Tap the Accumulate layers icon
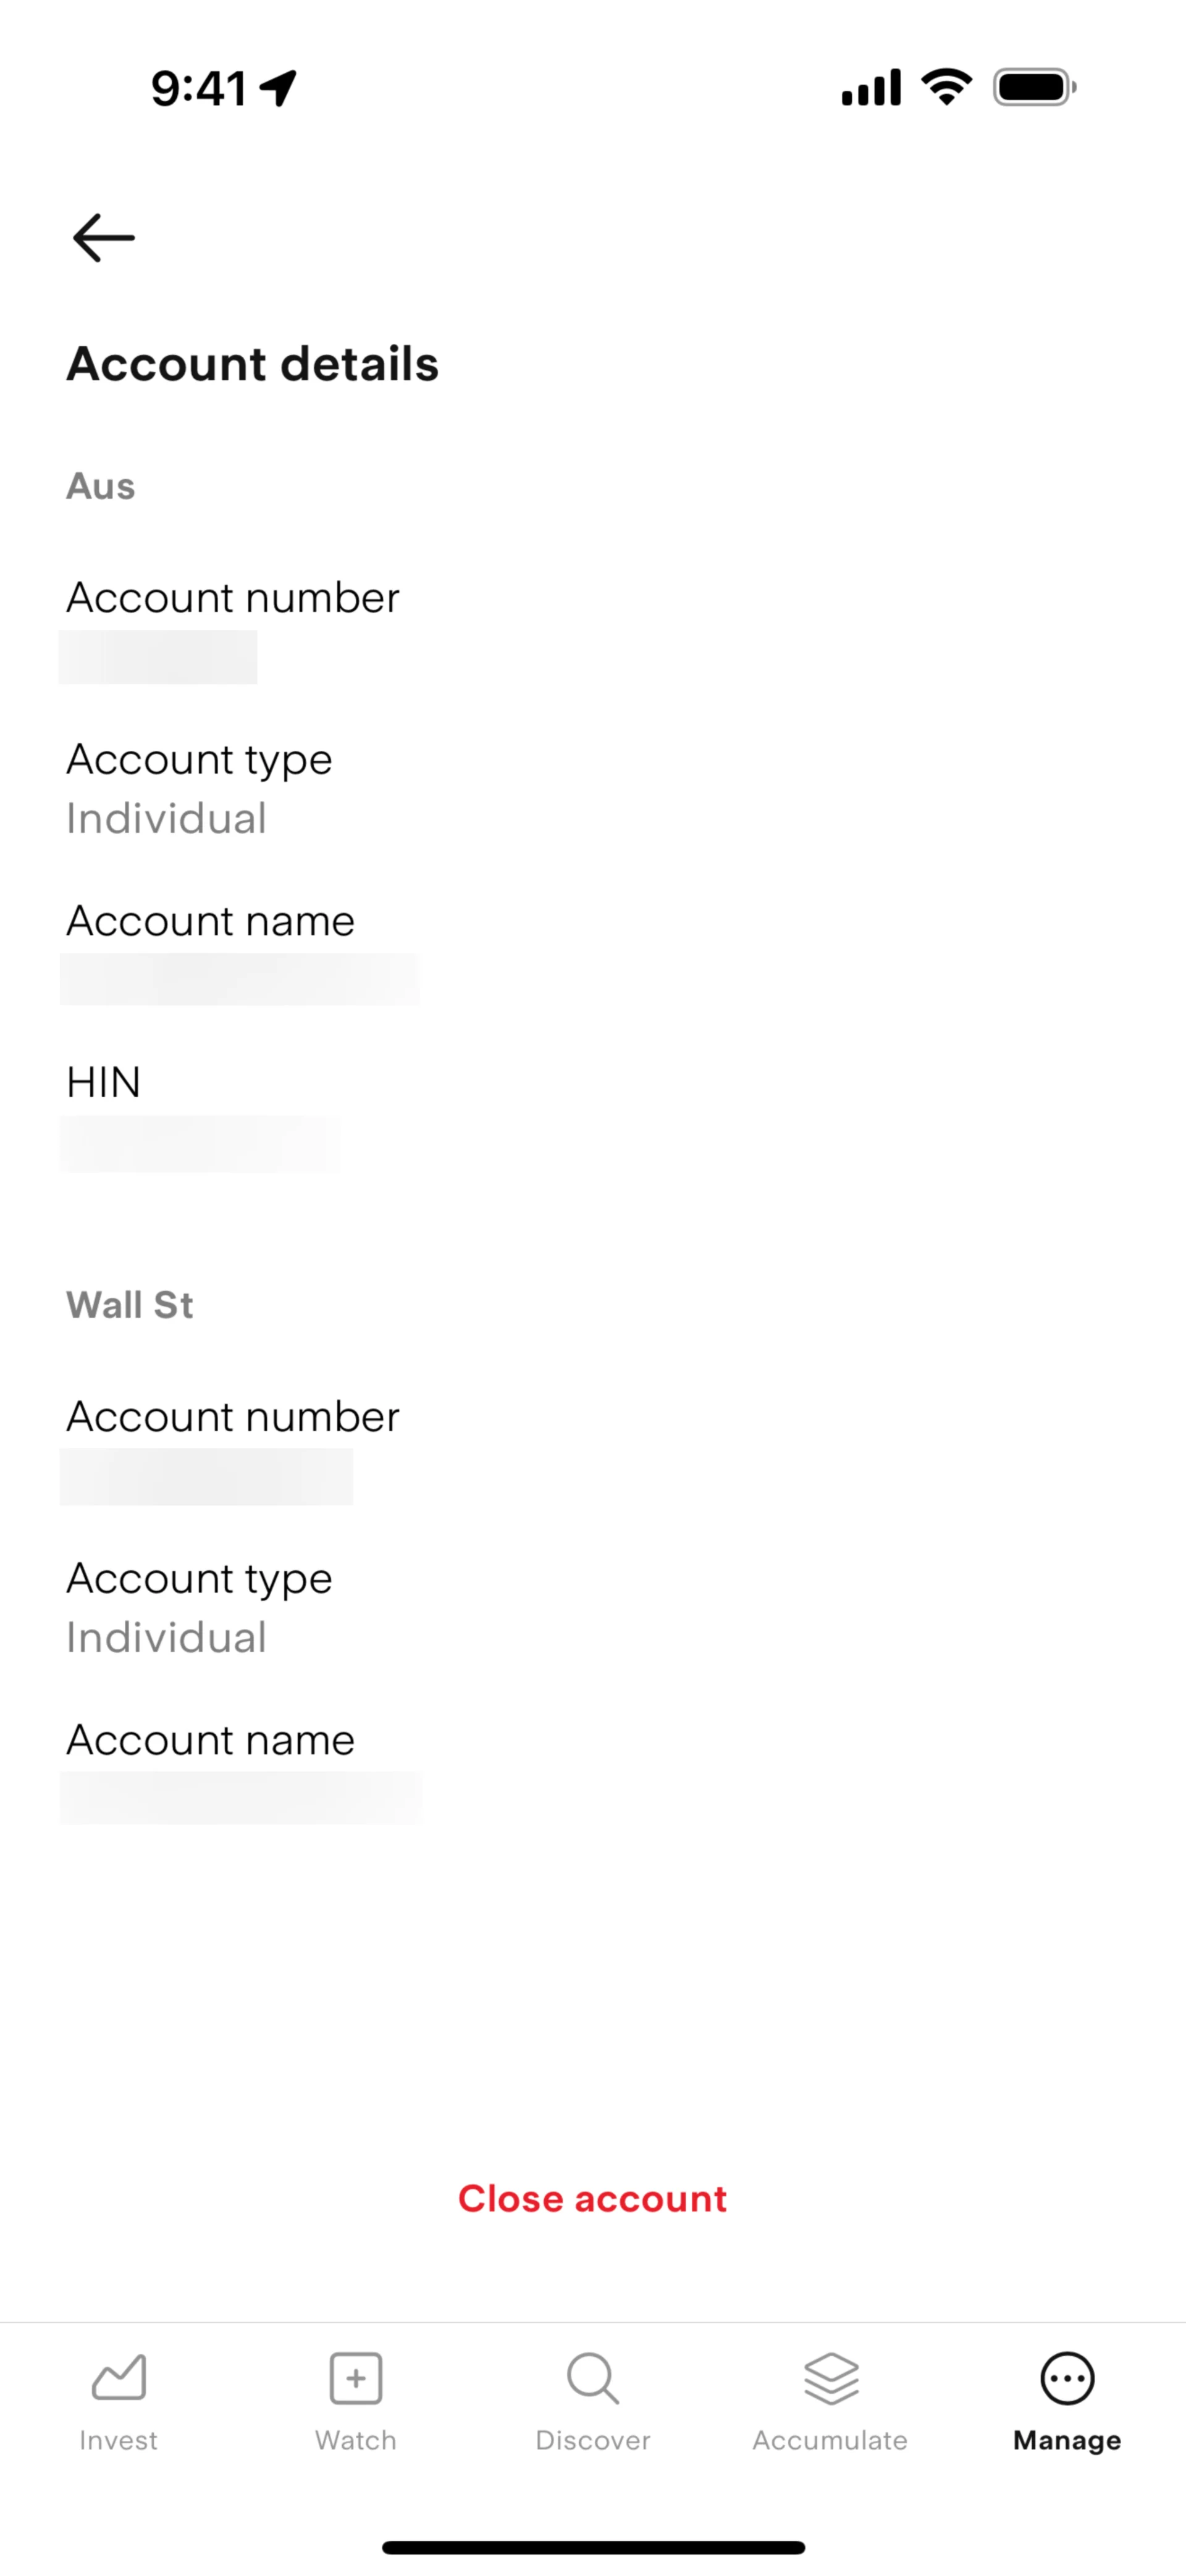Viewport: 1186px width, 2576px height. (x=831, y=2377)
